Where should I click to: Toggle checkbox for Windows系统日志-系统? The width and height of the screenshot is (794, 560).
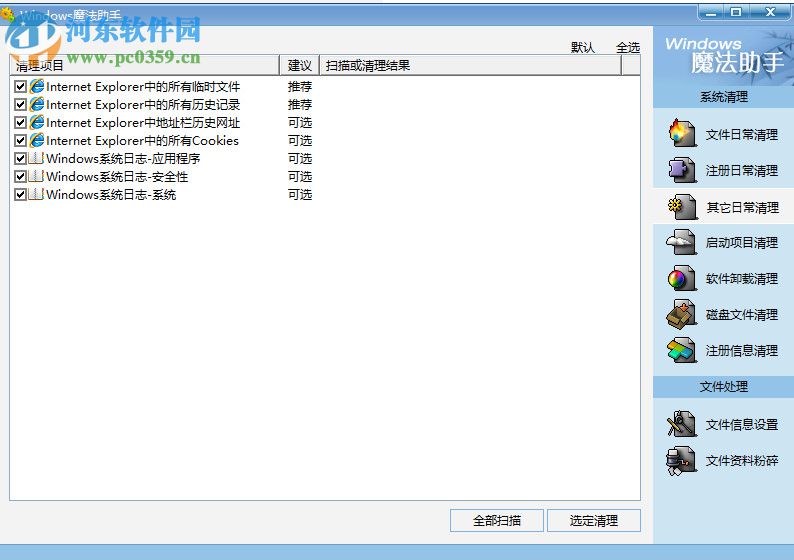[20, 194]
